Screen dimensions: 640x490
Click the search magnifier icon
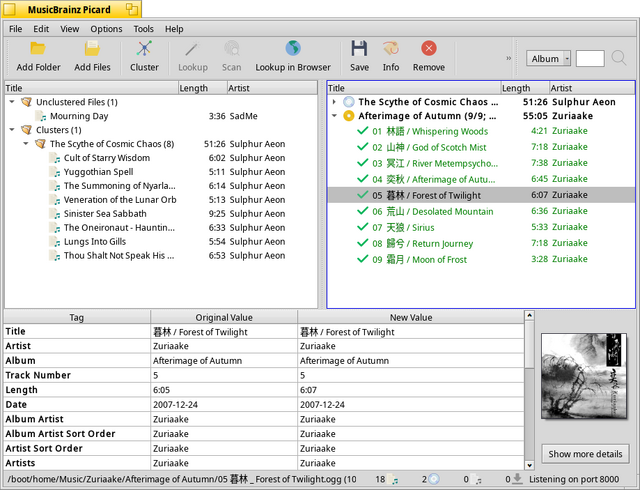pyautogui.click(x=619, y=58)
